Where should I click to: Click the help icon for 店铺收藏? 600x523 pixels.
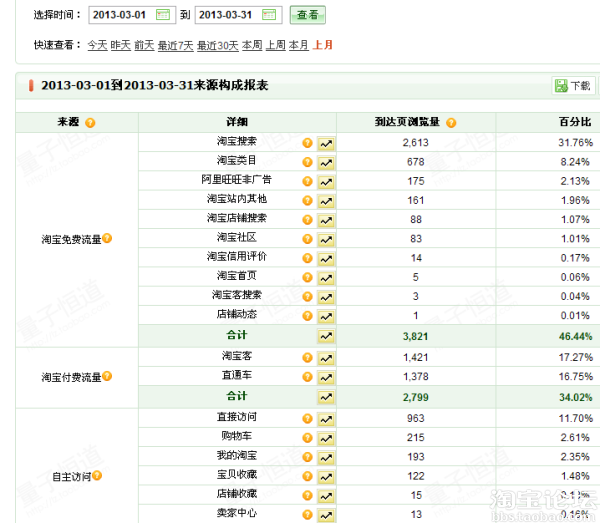coord(307,495)
